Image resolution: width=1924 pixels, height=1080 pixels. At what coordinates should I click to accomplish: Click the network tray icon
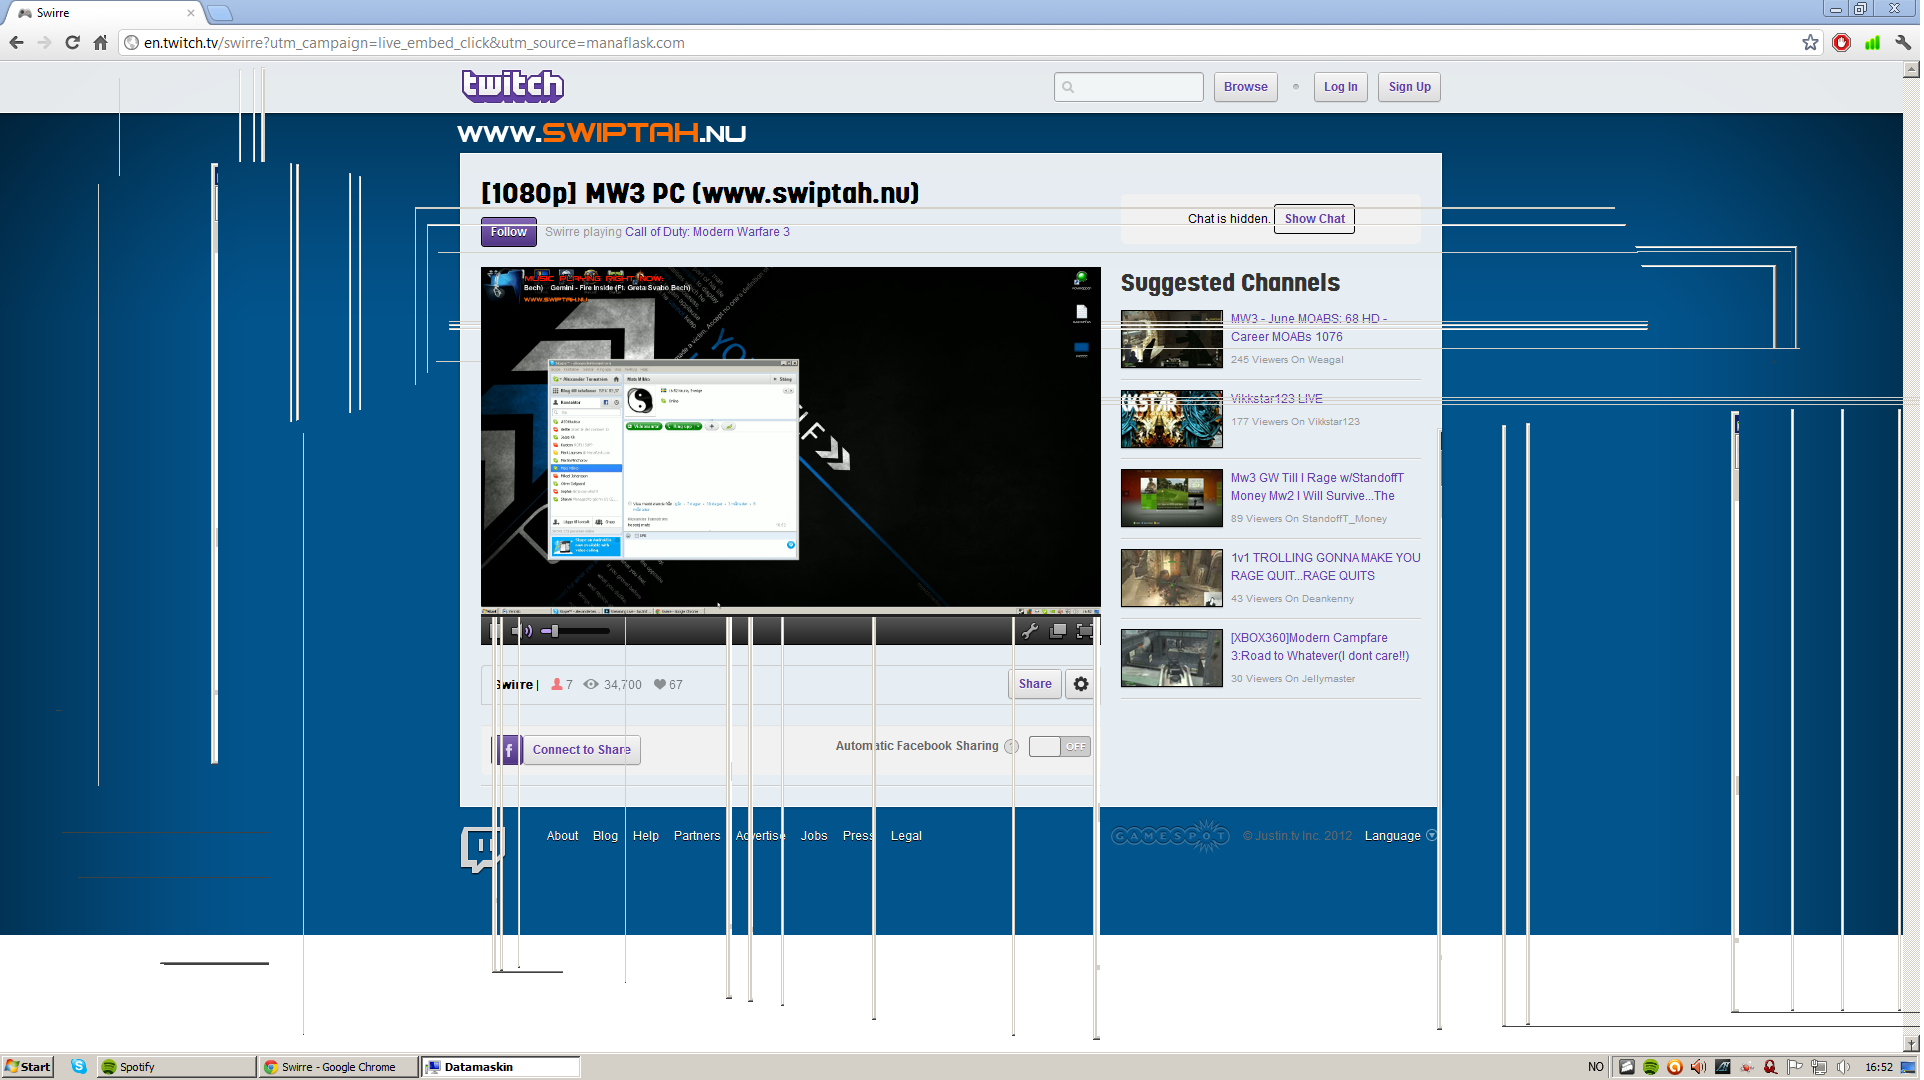pos(1819,1067)
